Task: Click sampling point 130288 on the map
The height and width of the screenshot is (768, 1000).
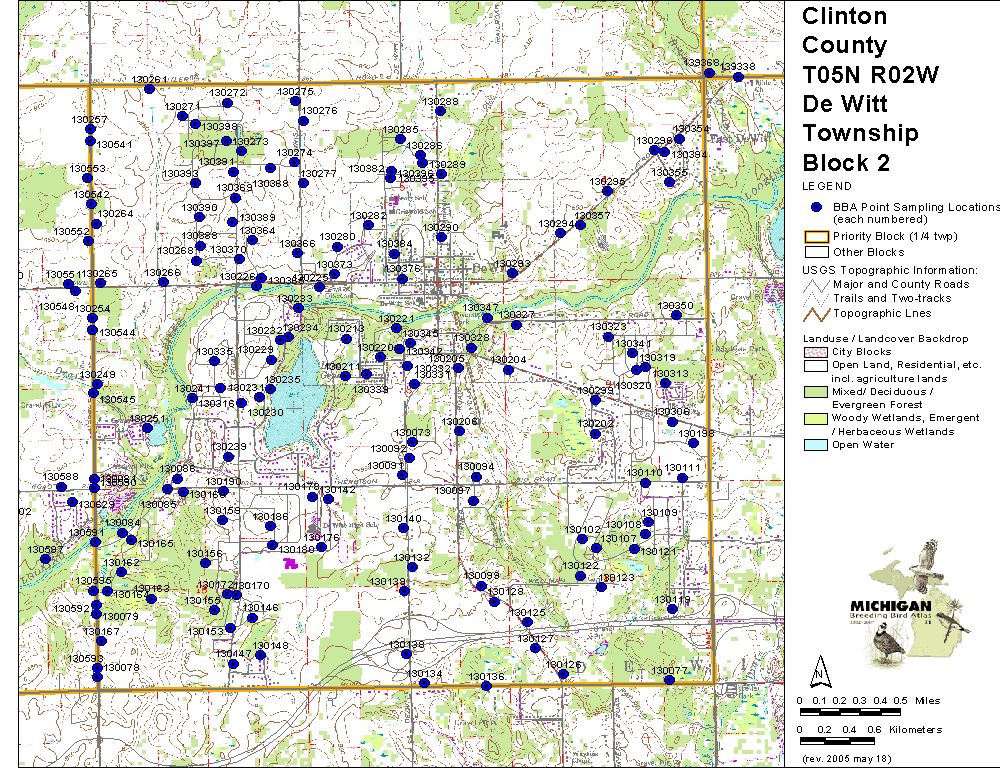Action: tap(441, 112)
